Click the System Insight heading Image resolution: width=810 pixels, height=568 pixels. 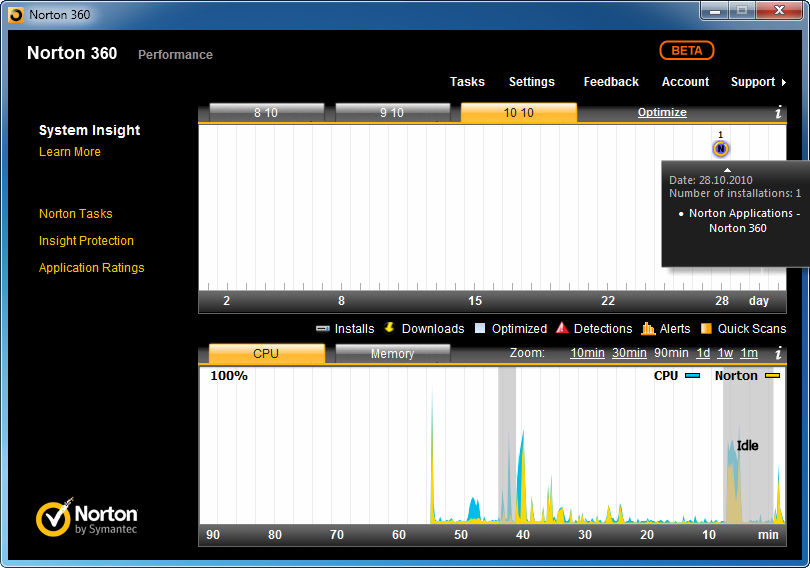click(89, 130)
